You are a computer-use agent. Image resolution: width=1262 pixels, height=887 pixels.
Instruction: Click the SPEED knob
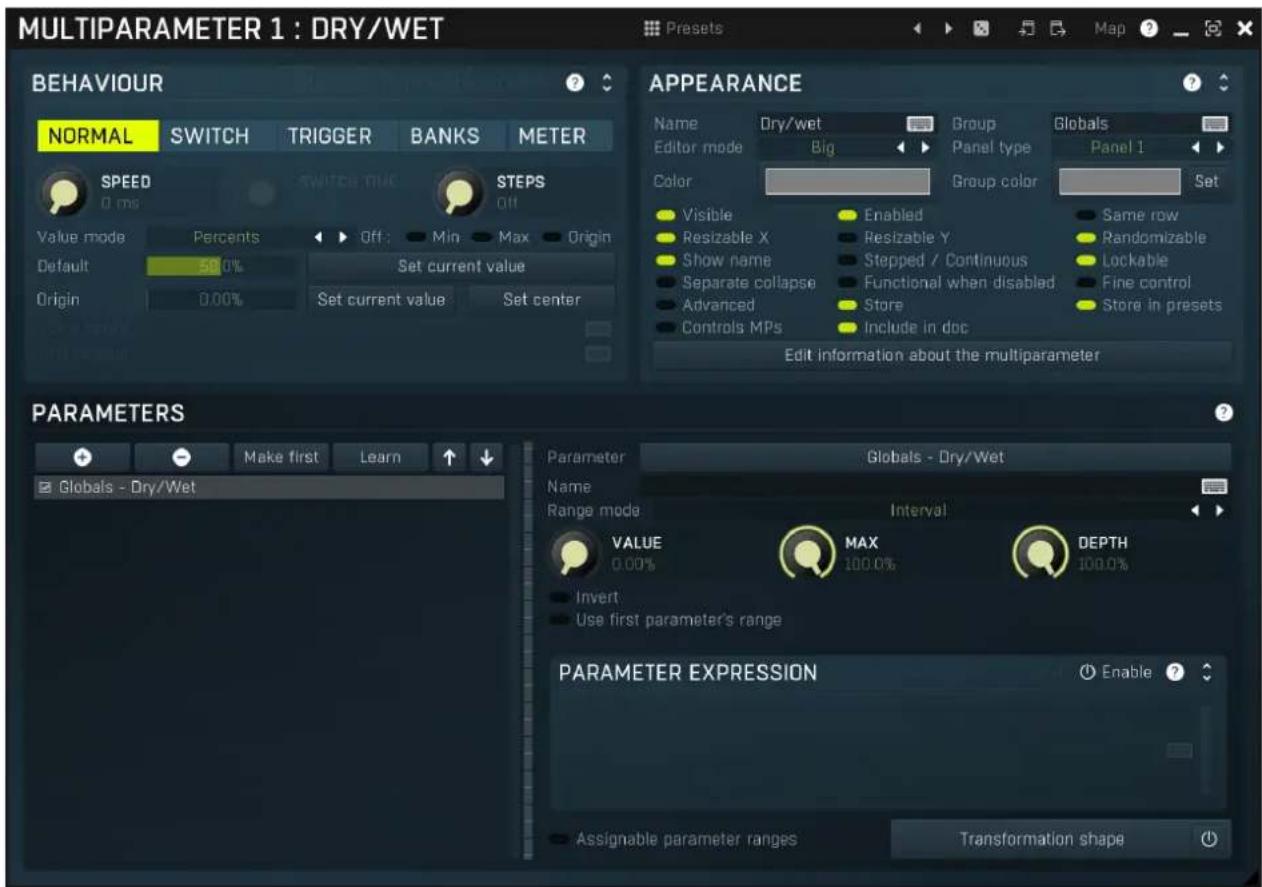pyautogui.click(x=63, y=194)
